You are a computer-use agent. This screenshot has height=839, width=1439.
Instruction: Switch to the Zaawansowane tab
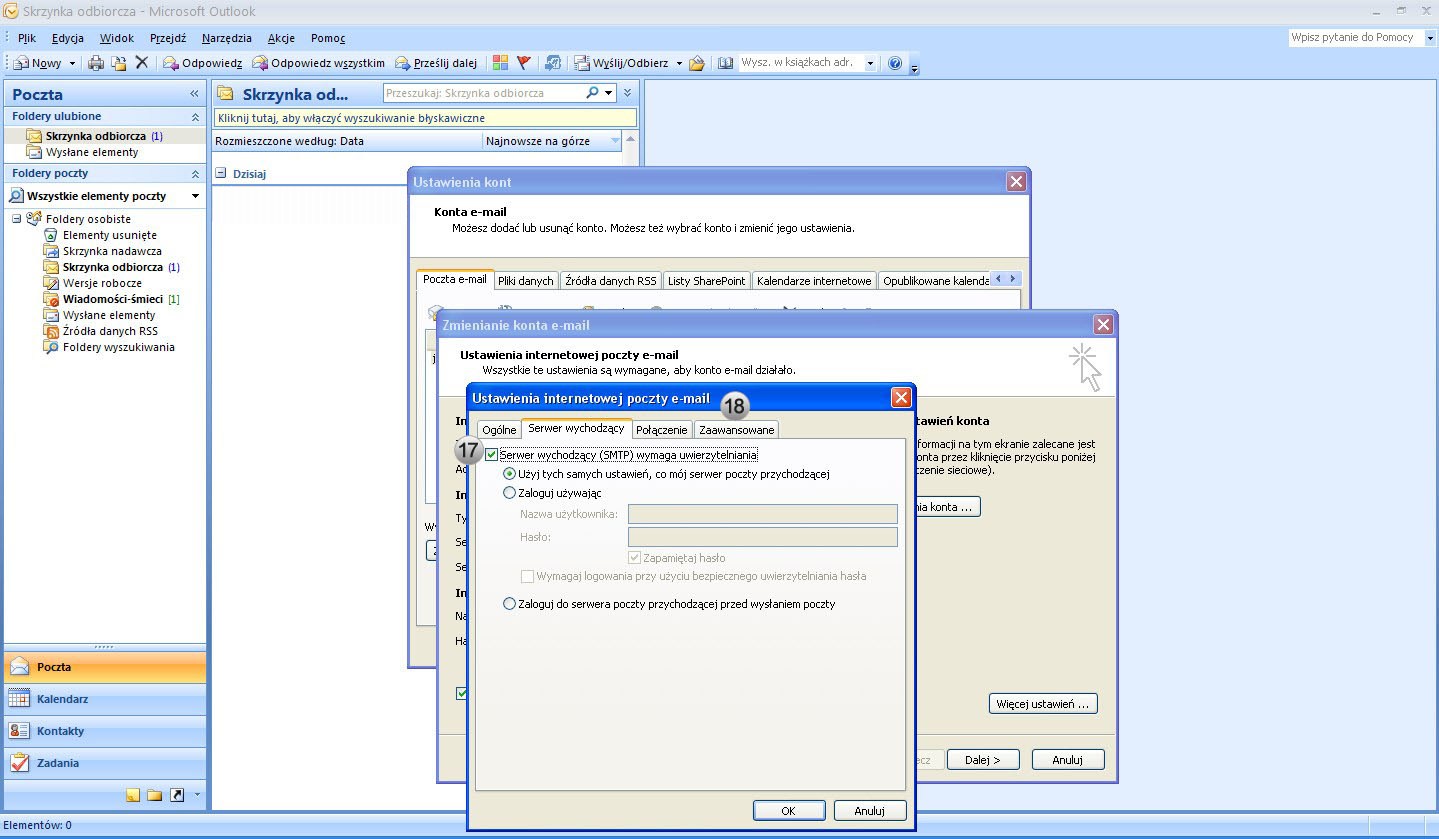pos(737,430)
